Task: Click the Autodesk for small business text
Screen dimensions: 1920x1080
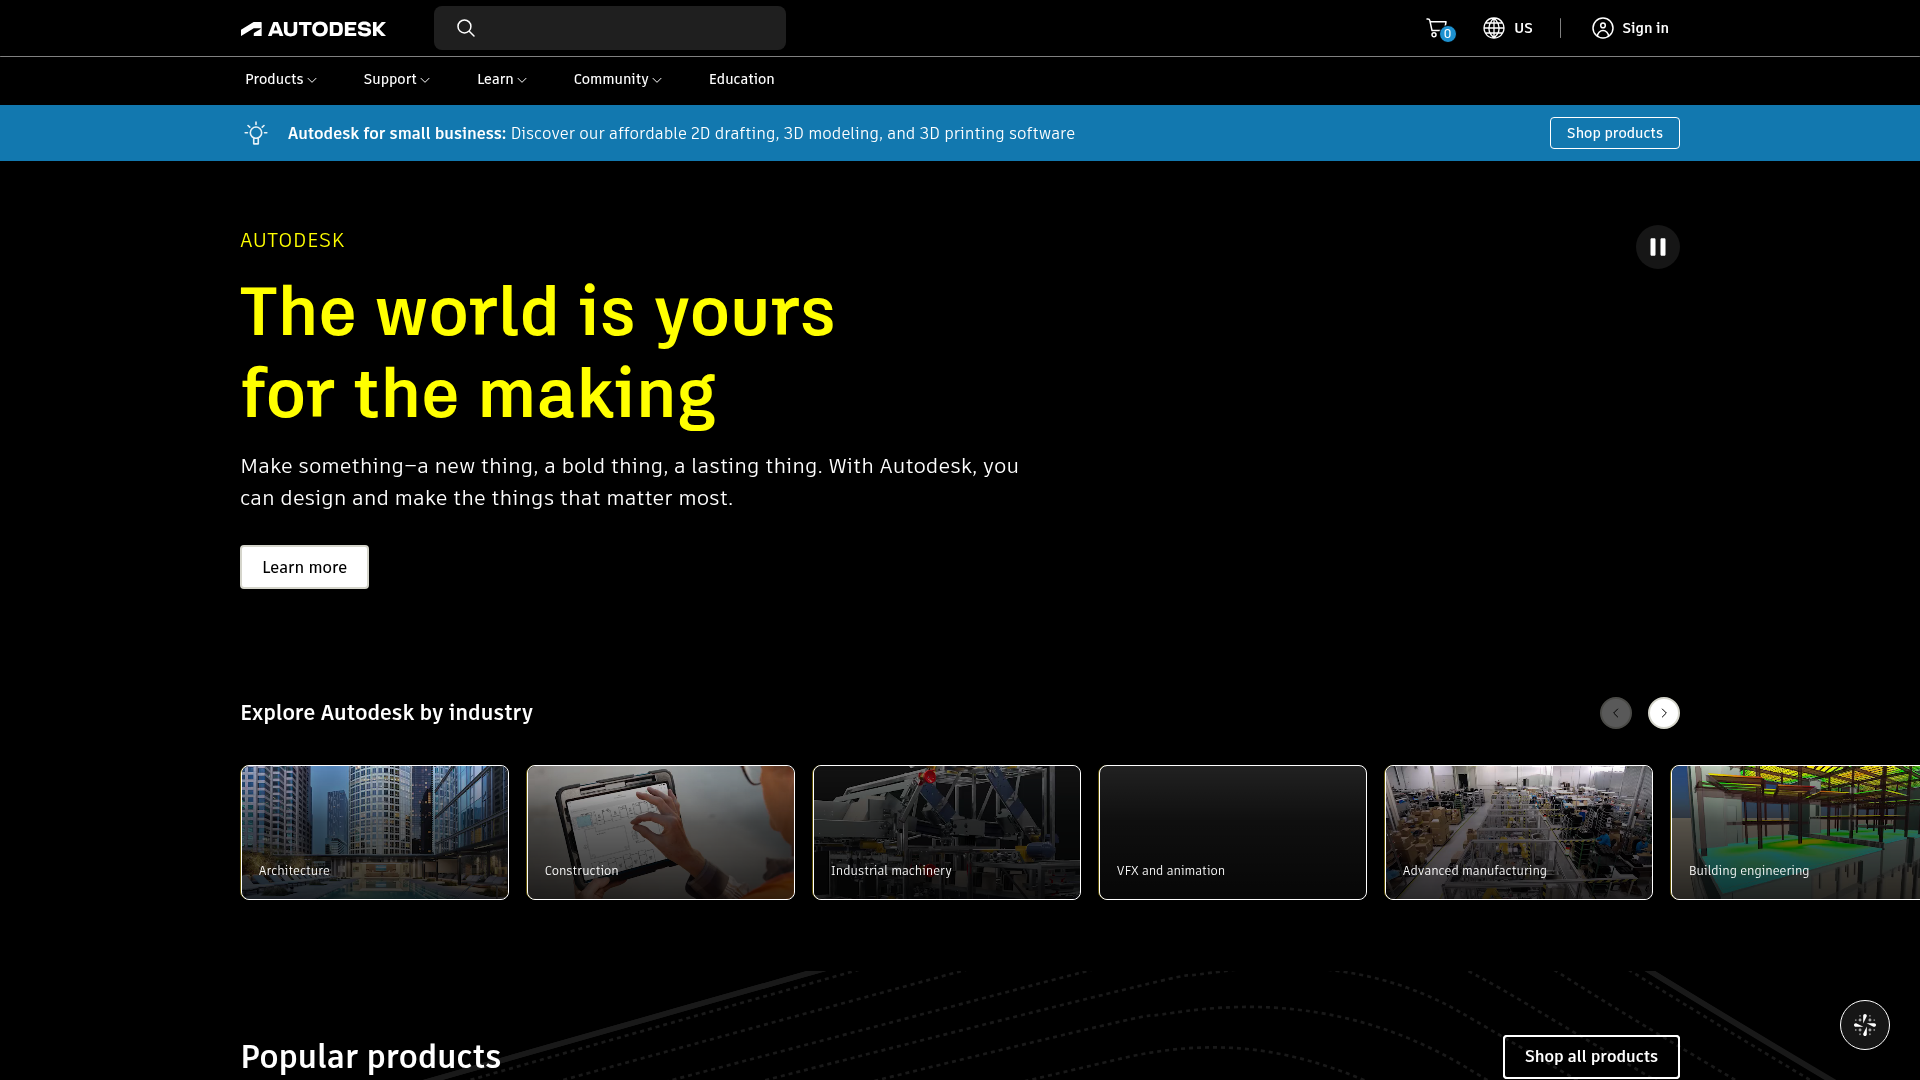Action: (x=397, y=133)
